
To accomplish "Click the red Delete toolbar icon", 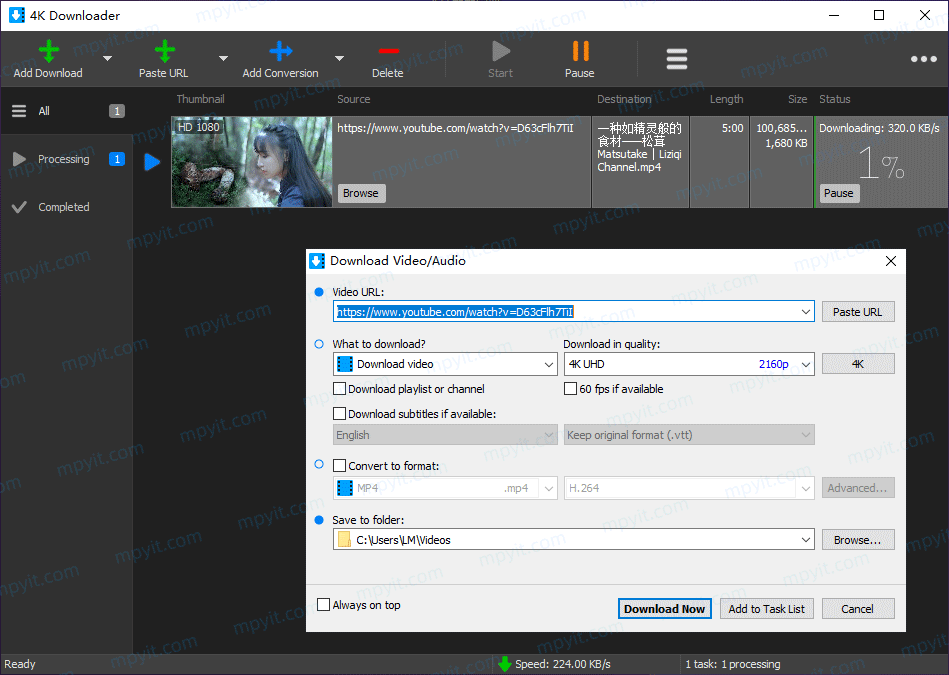I will (388, 51).
